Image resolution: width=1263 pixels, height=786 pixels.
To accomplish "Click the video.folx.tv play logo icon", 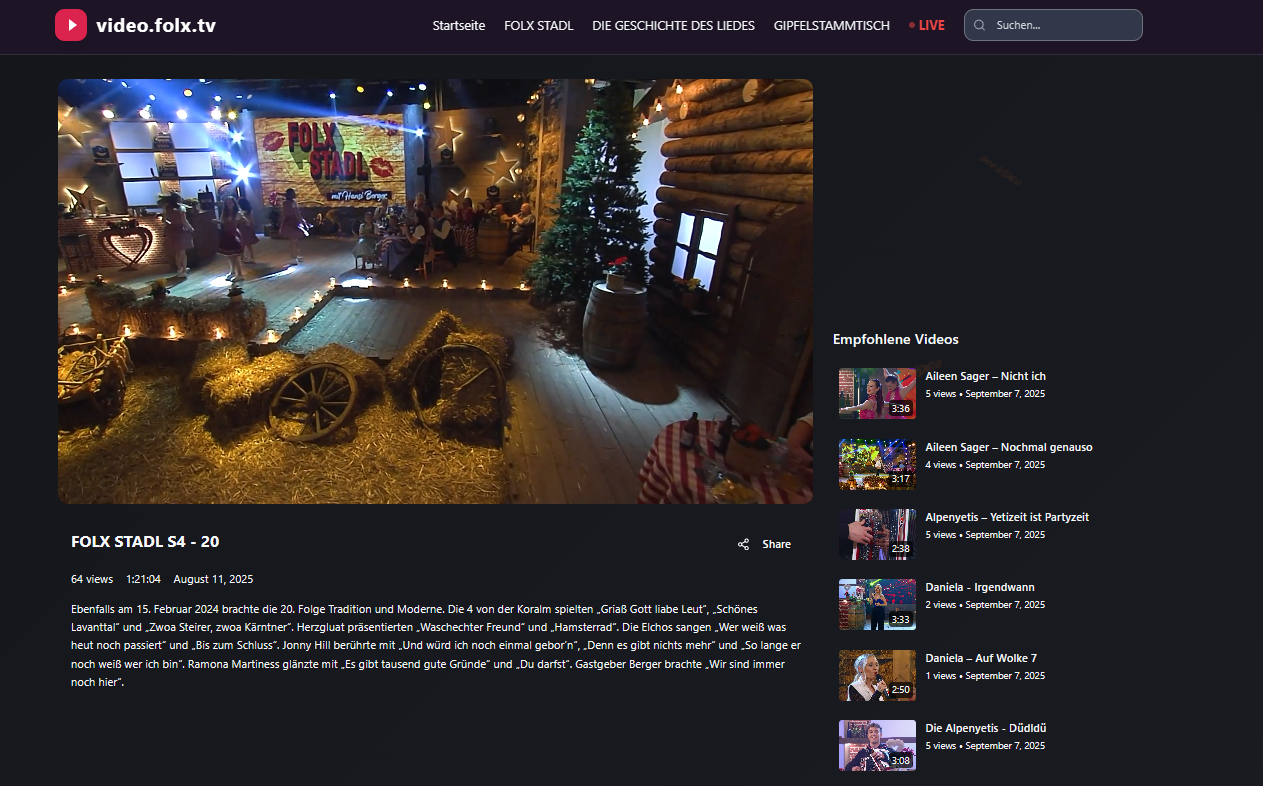I will [71, 25].
